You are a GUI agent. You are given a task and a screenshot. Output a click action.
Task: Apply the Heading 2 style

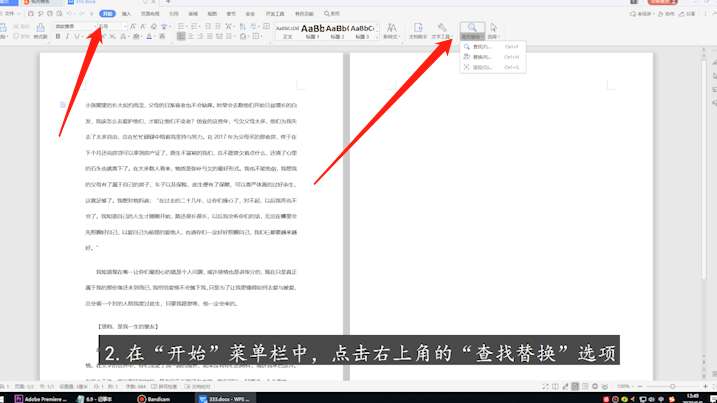point(337,30)
